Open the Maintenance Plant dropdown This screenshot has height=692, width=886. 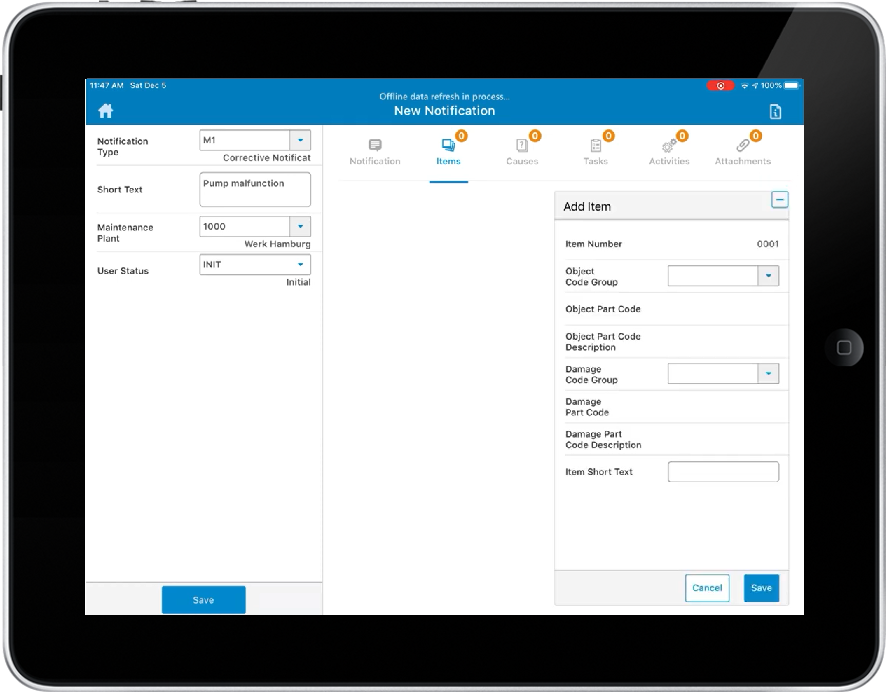[x=300, y=227]
